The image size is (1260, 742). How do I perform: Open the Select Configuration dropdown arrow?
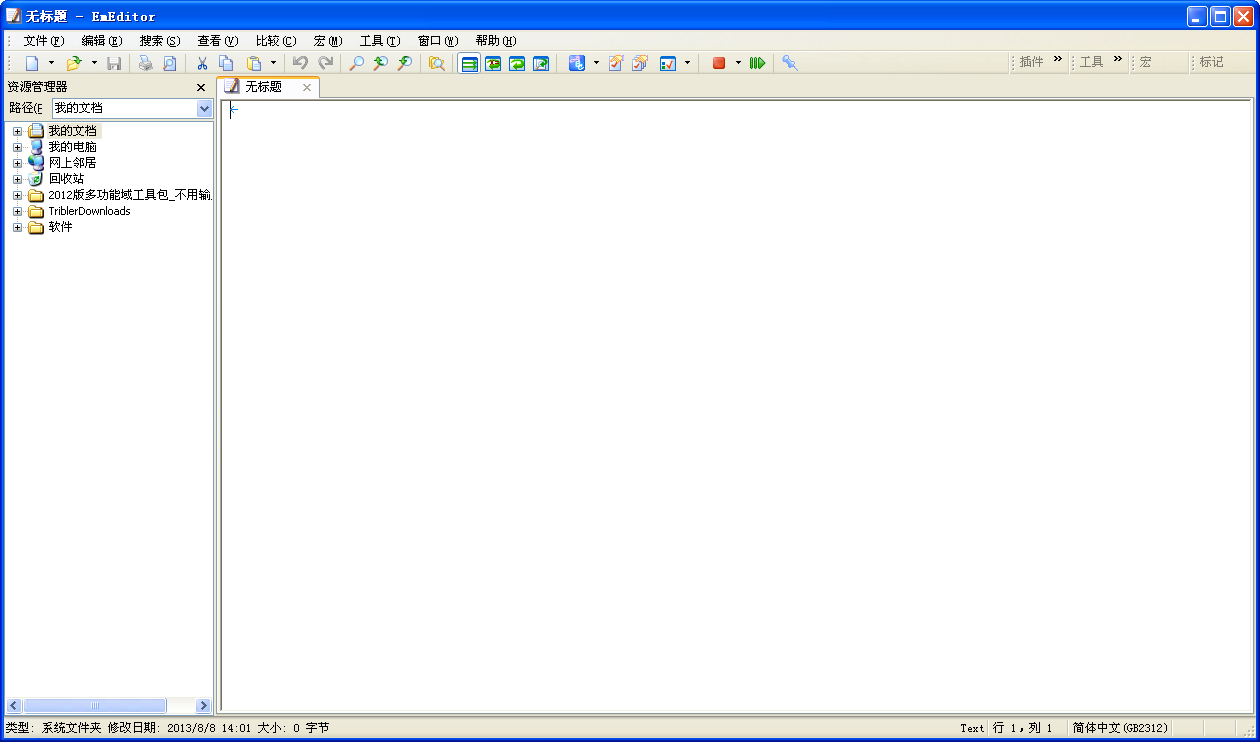tap(596, 63)
